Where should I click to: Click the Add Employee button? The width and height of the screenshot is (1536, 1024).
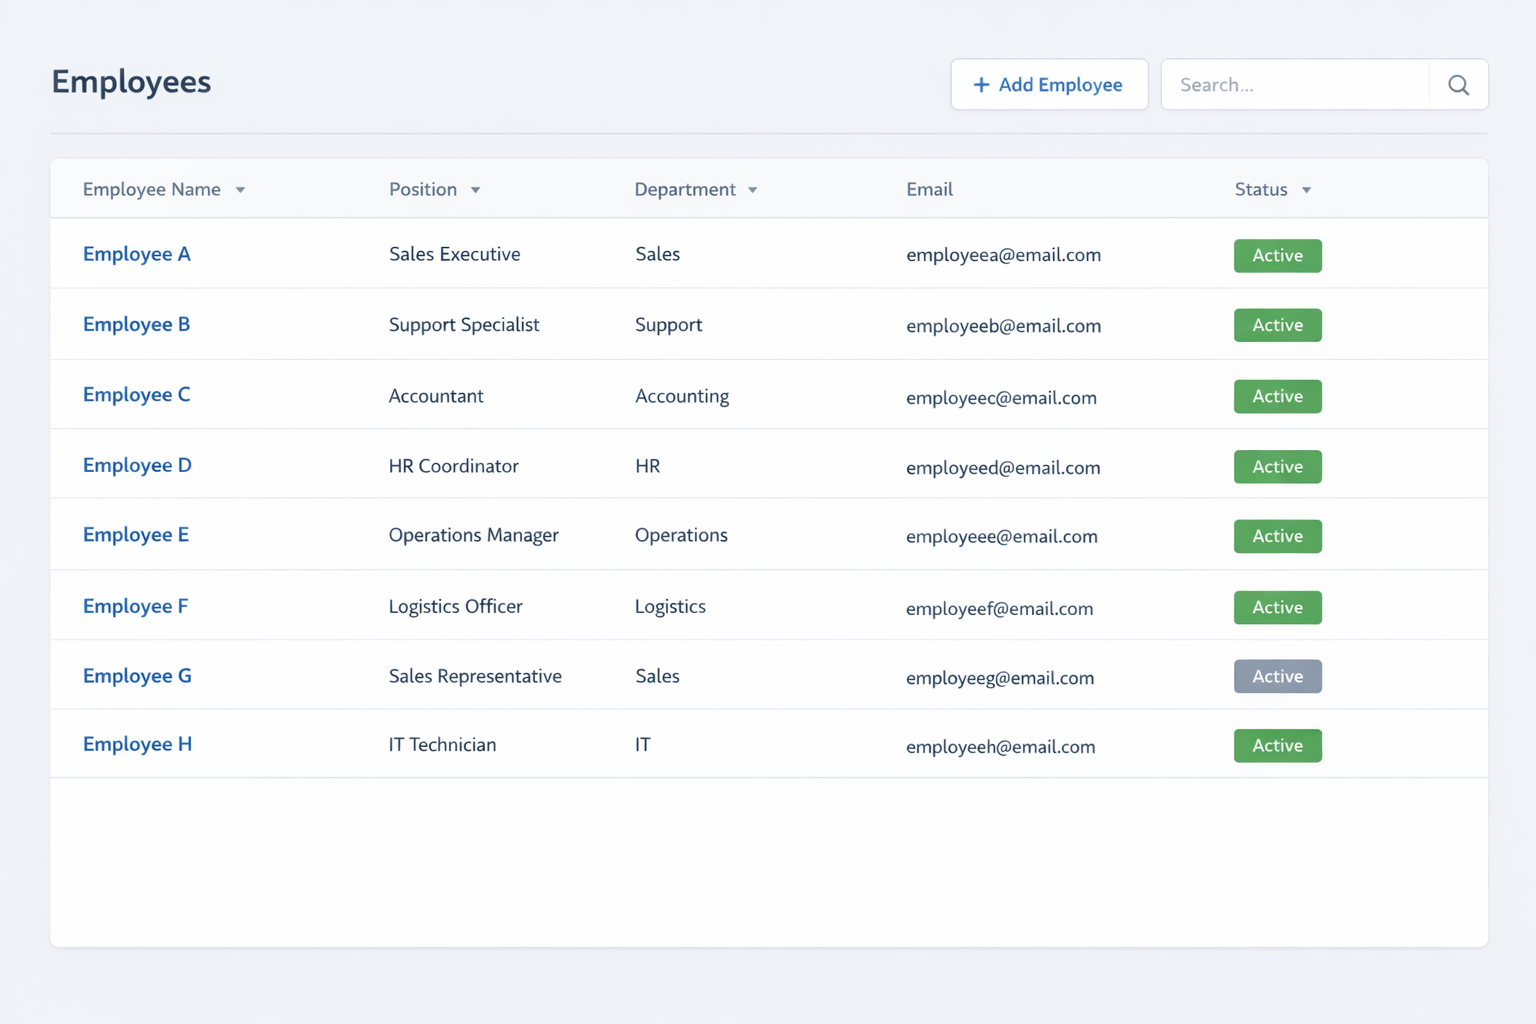point(1049,84)
